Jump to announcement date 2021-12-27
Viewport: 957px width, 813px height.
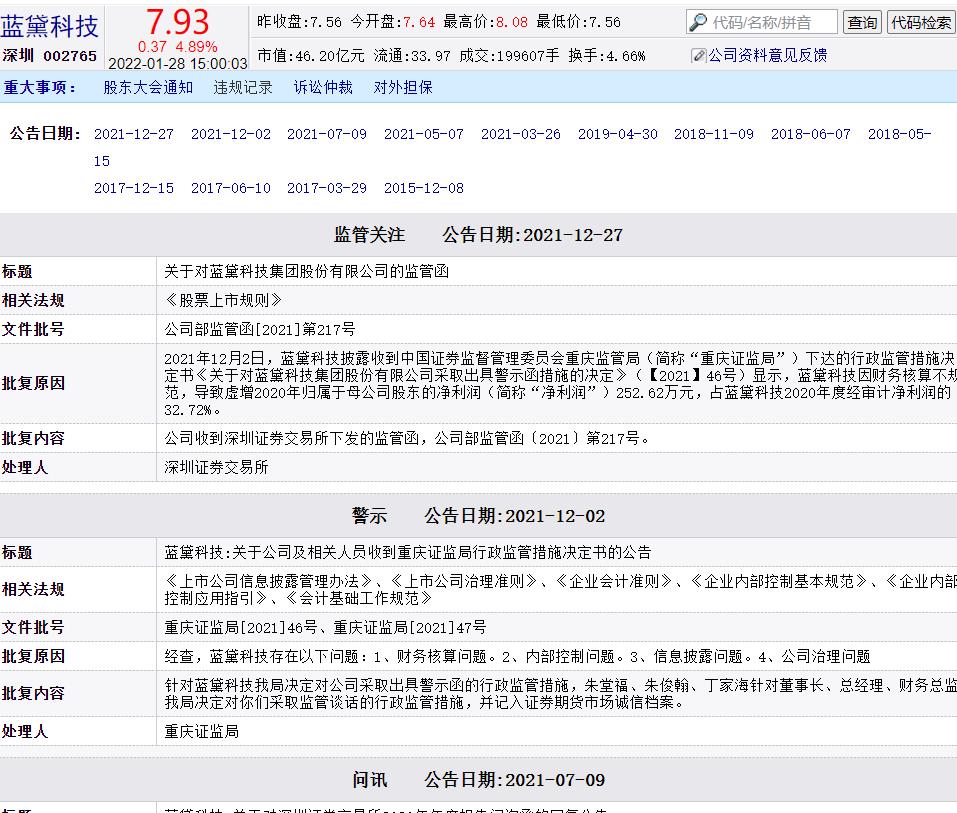pos(134,134)
